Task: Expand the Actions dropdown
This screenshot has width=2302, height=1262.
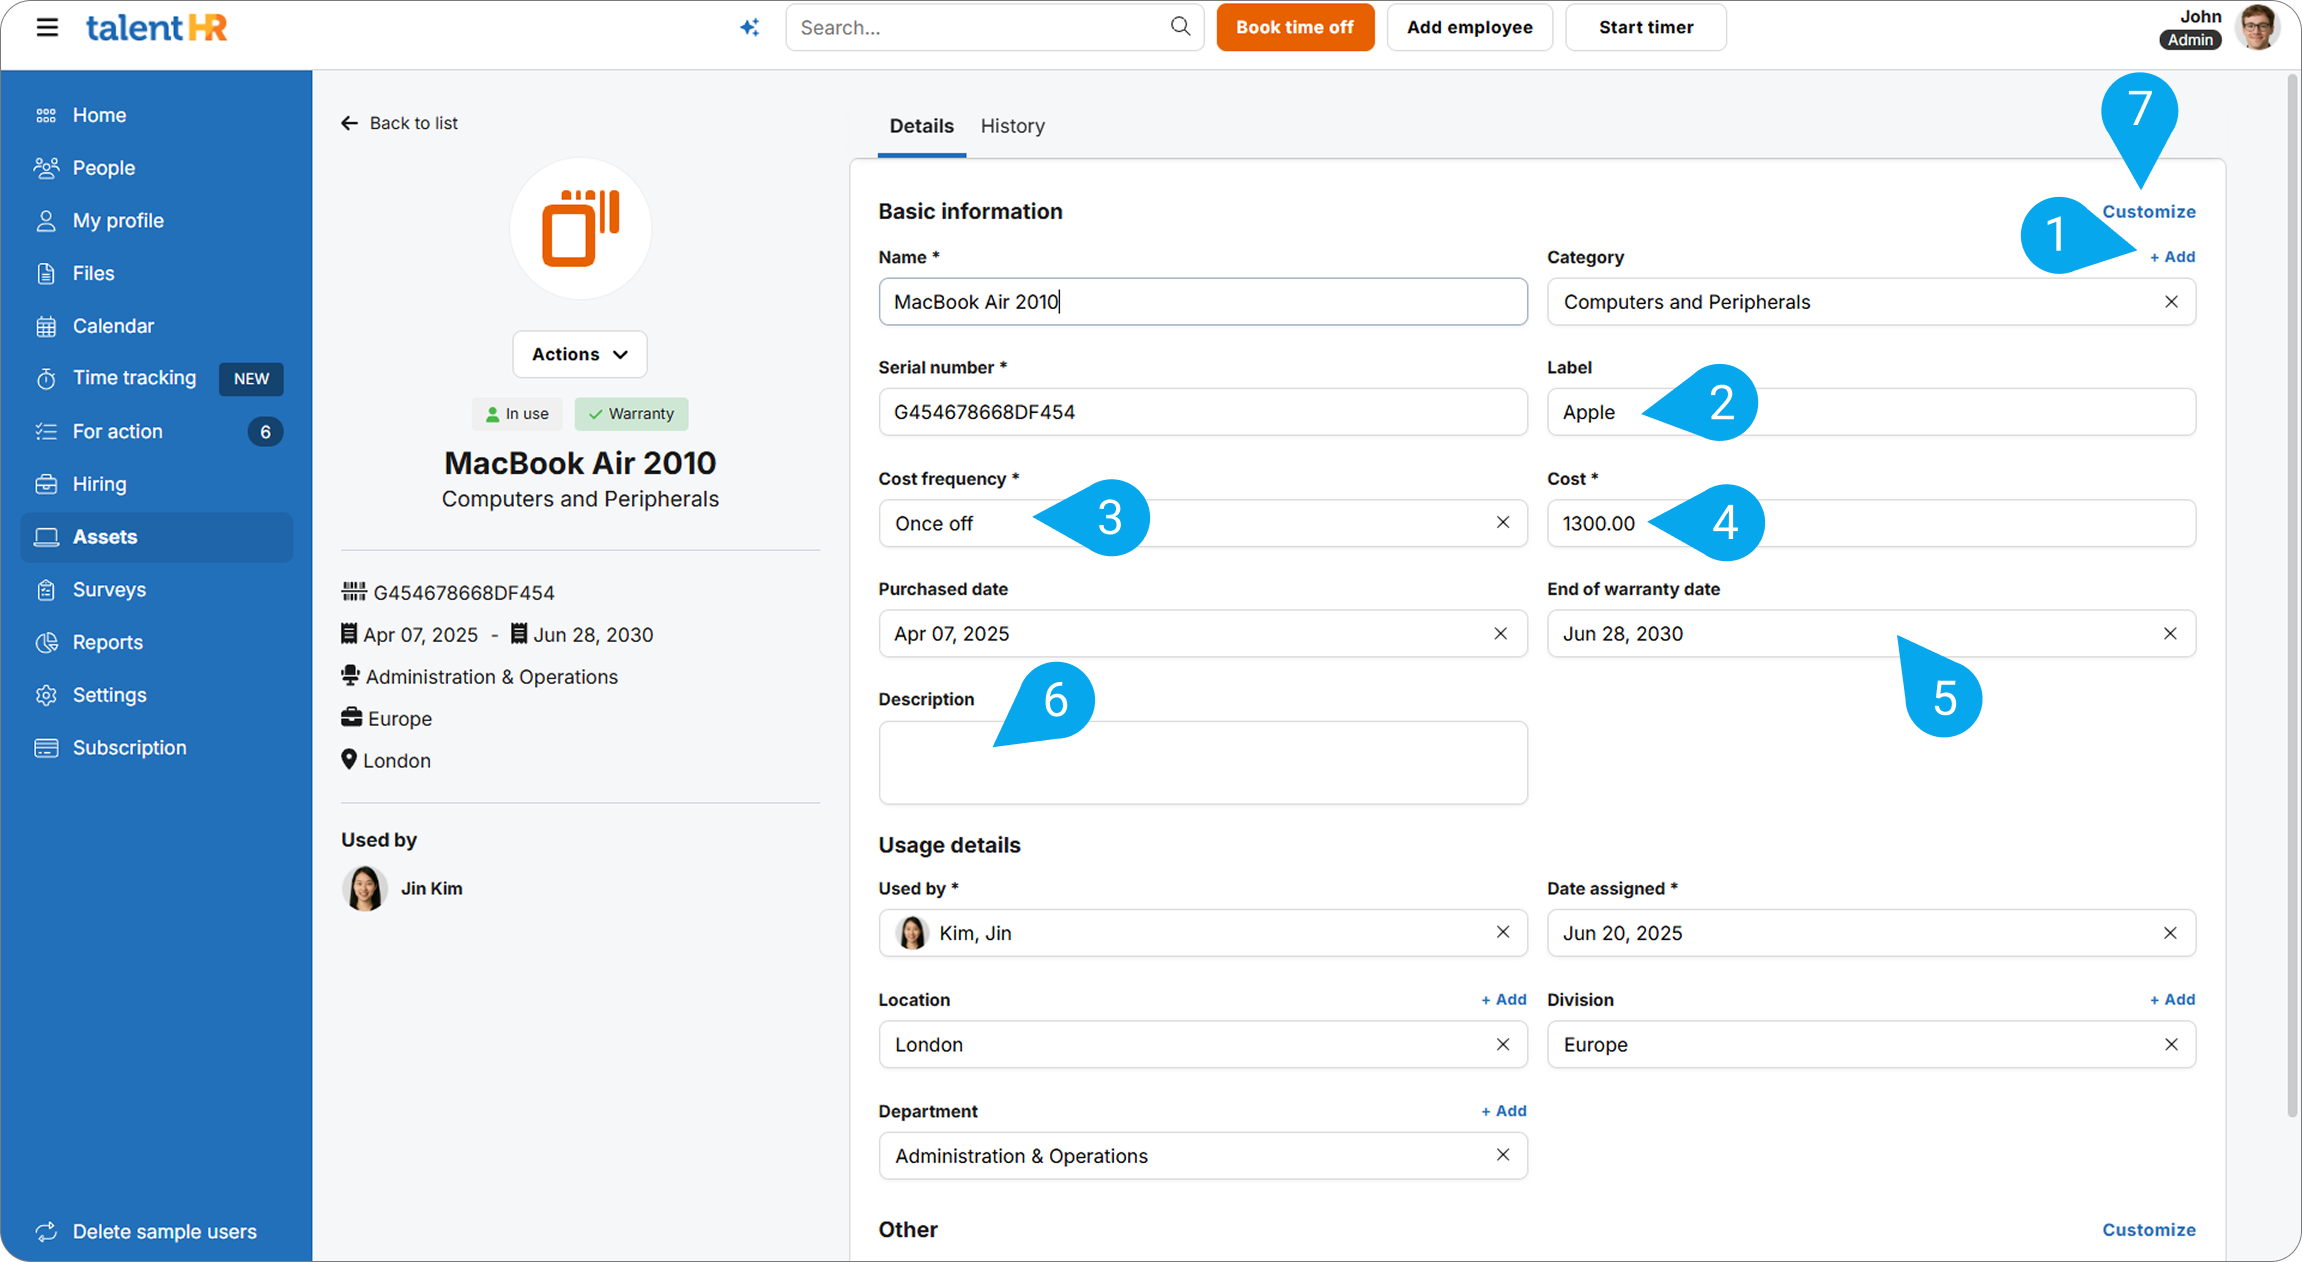Action: point(580,354)
